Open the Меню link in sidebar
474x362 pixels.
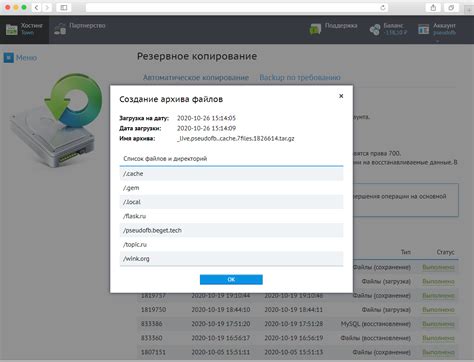coord(26,58)
